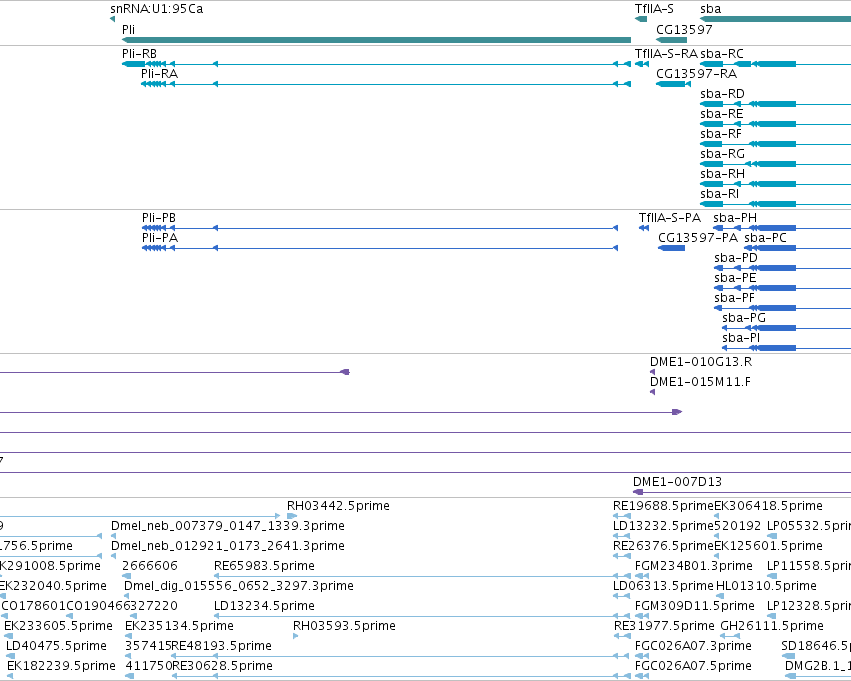Select the RE19688.5prime EST label

pos(663,506)
